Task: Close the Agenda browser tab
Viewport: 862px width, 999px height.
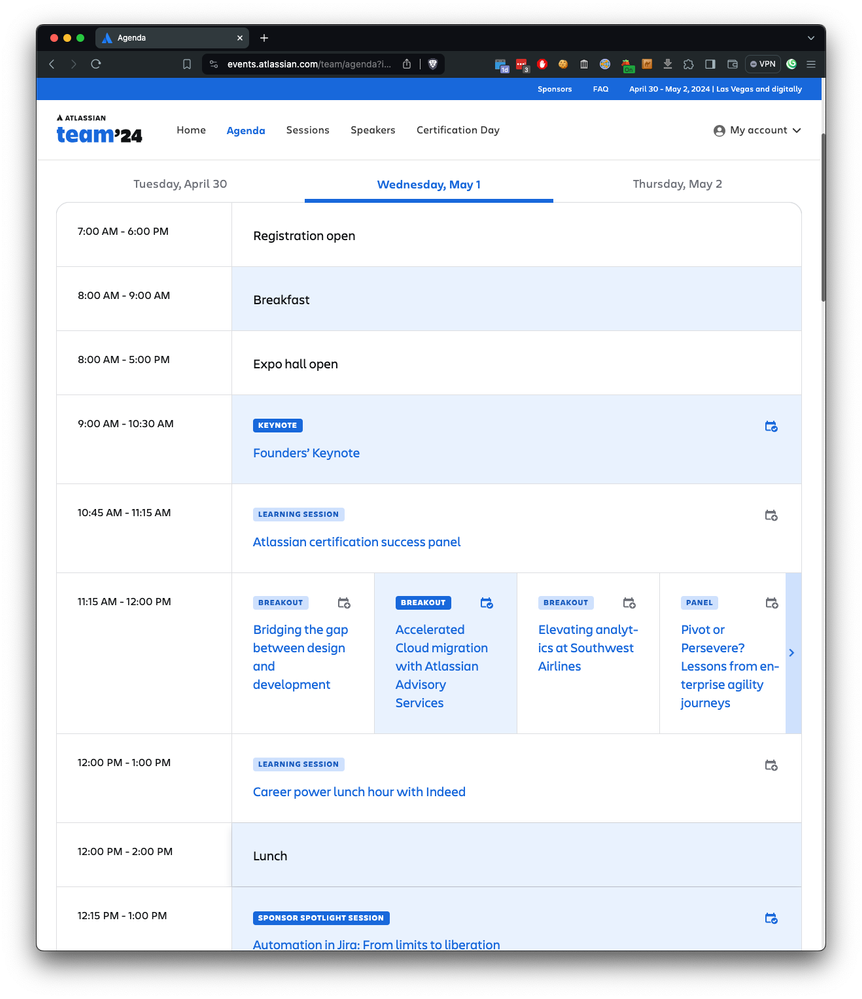Action: point(240,38)
